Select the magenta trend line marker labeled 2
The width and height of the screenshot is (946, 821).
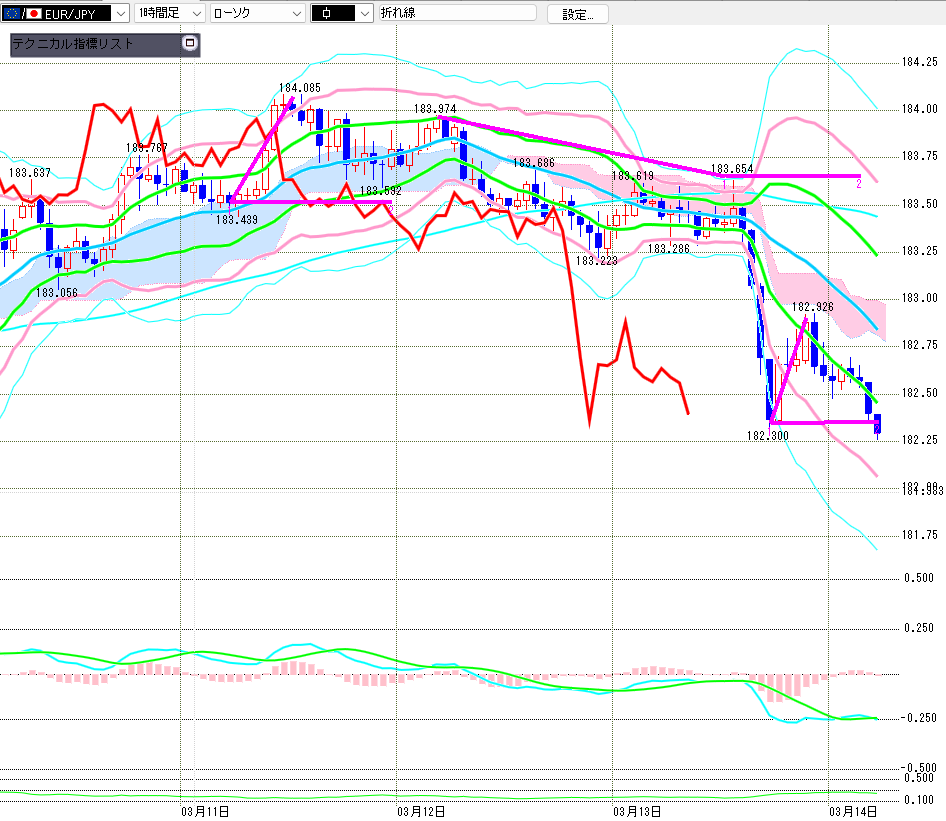[x=858, y=183]
